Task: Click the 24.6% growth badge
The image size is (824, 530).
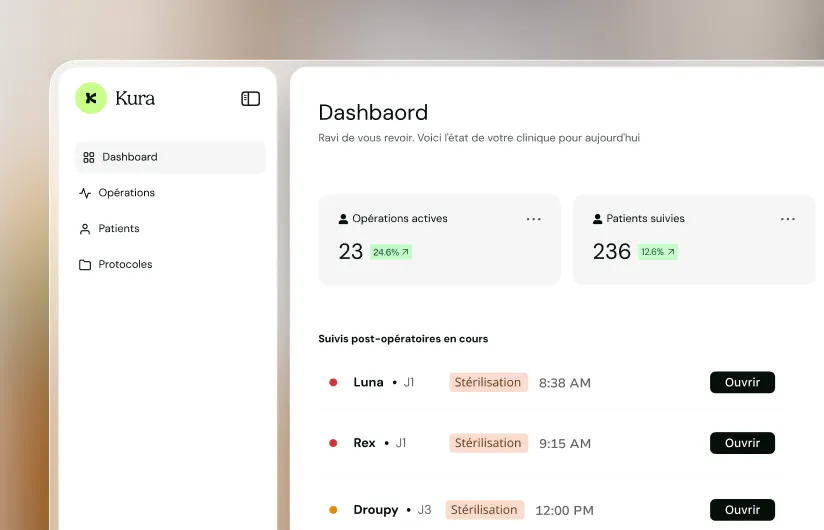Action: coord(390,252)
